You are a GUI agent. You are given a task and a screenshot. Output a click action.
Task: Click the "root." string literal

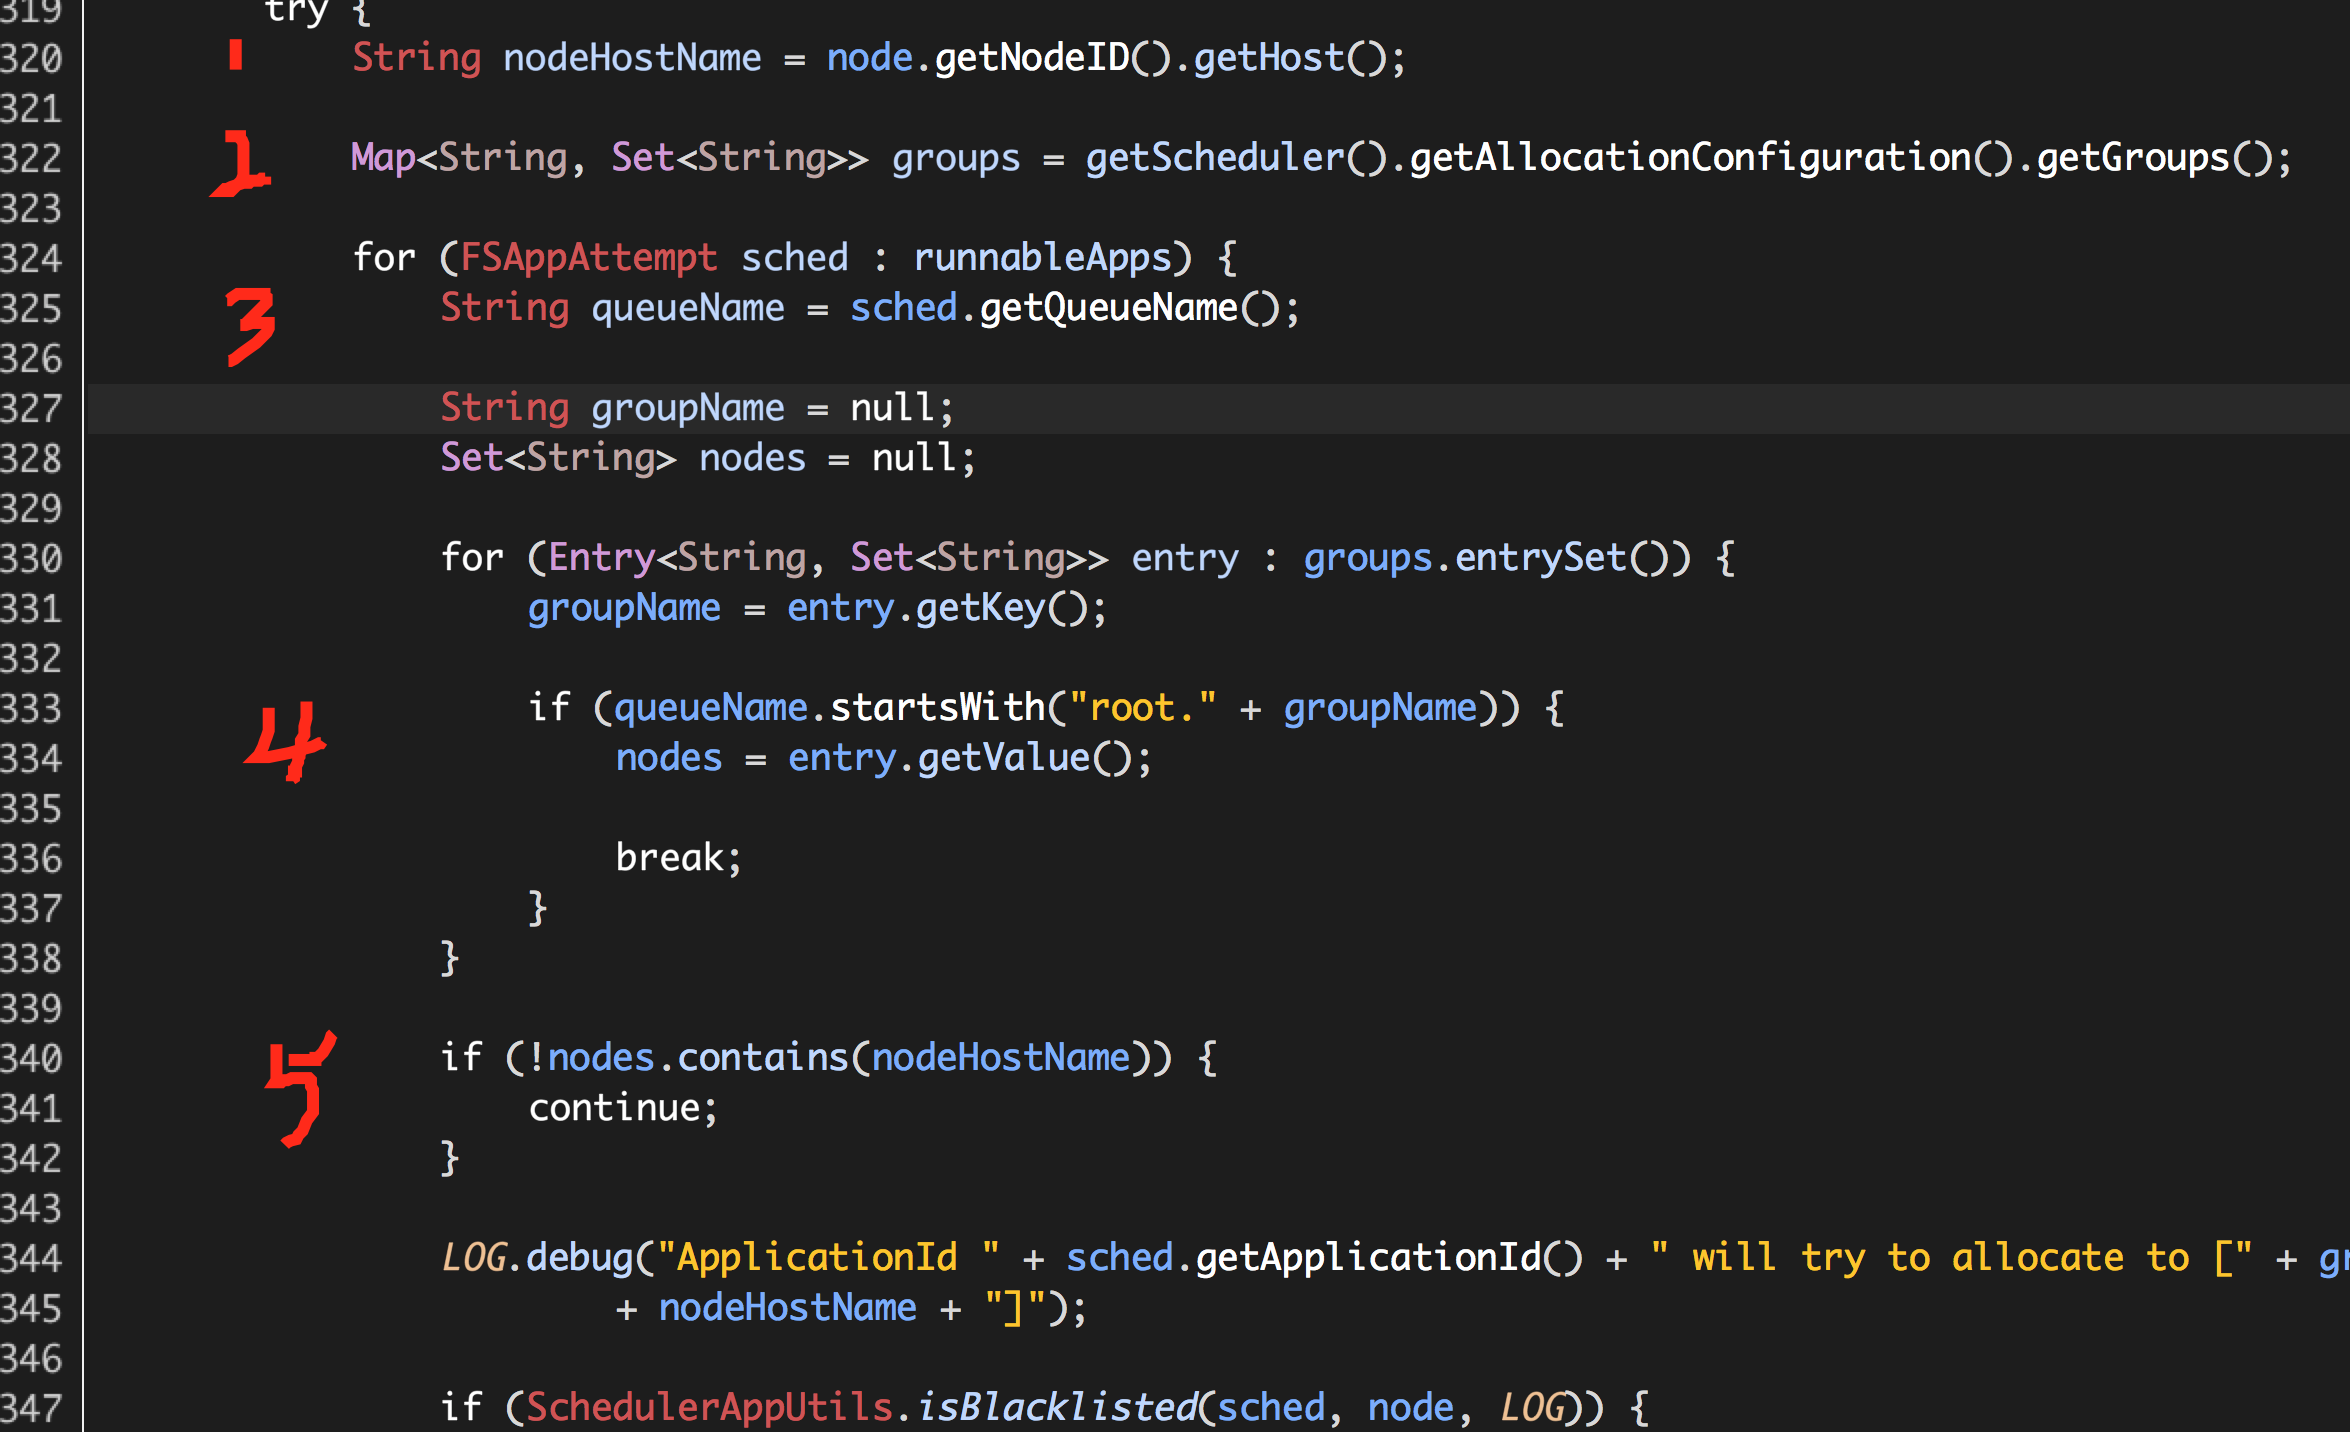point(1143,708)
